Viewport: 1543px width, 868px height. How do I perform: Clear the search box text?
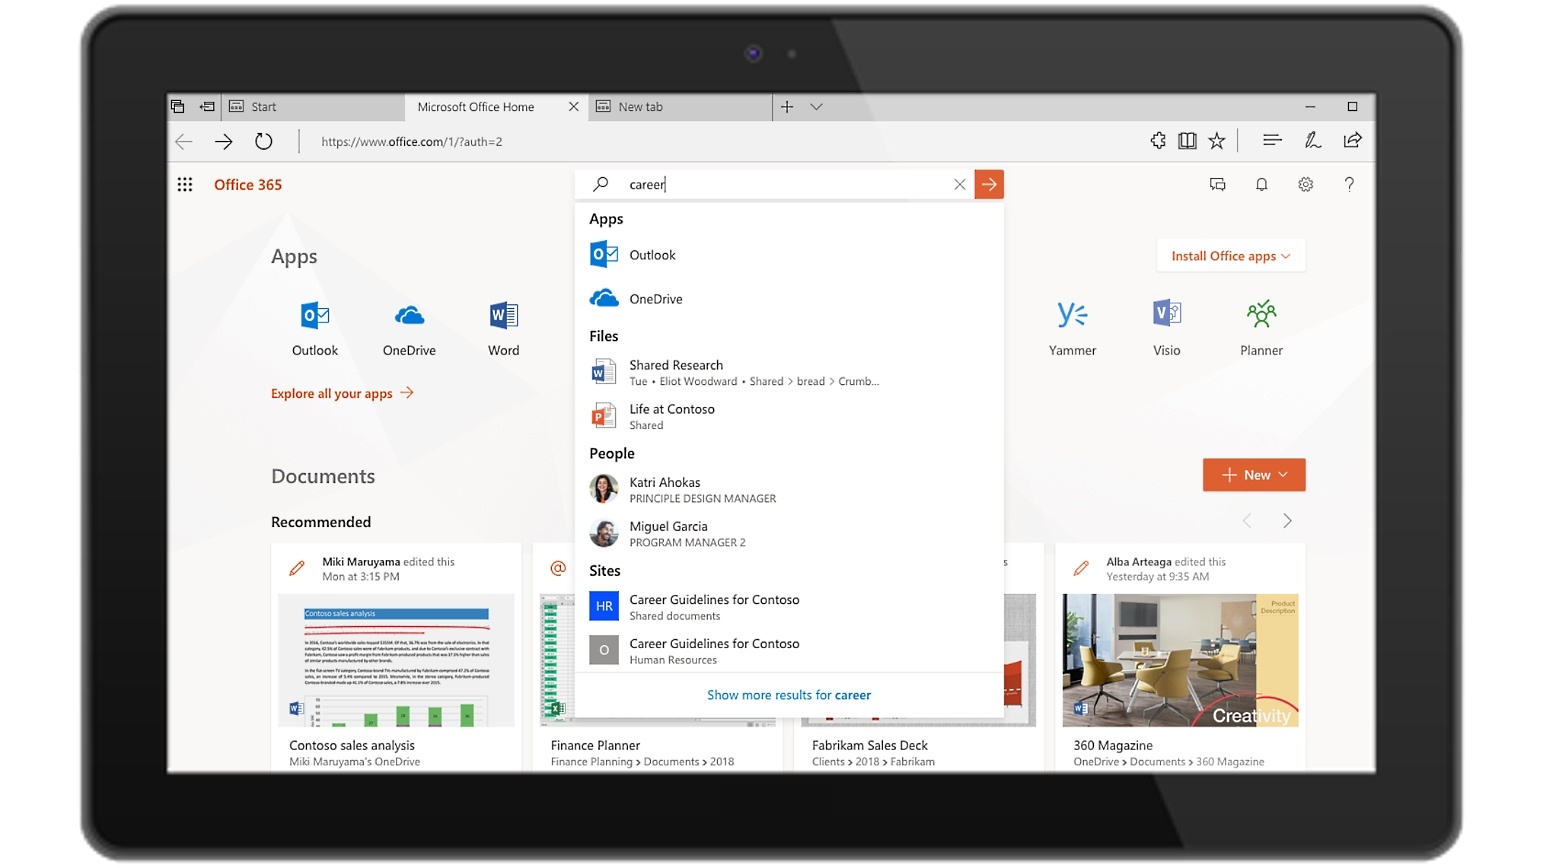tap(959, 184)
